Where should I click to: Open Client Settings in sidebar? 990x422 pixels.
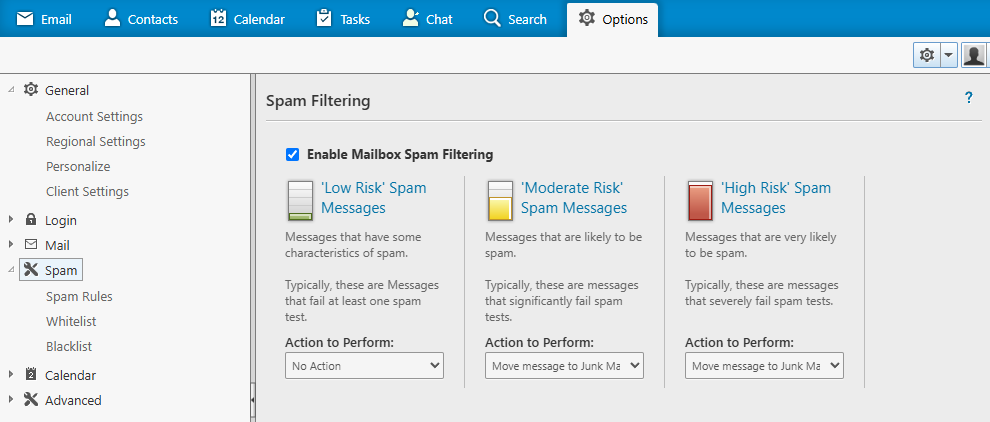[87, 191]
